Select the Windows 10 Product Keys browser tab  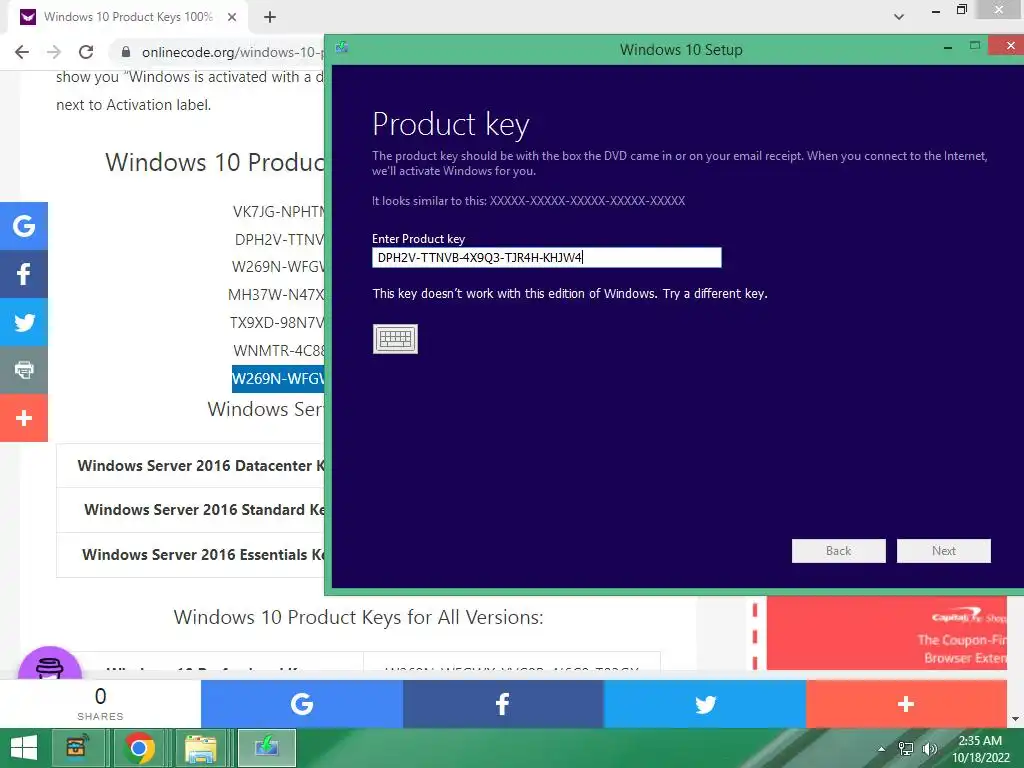[129, 18]
